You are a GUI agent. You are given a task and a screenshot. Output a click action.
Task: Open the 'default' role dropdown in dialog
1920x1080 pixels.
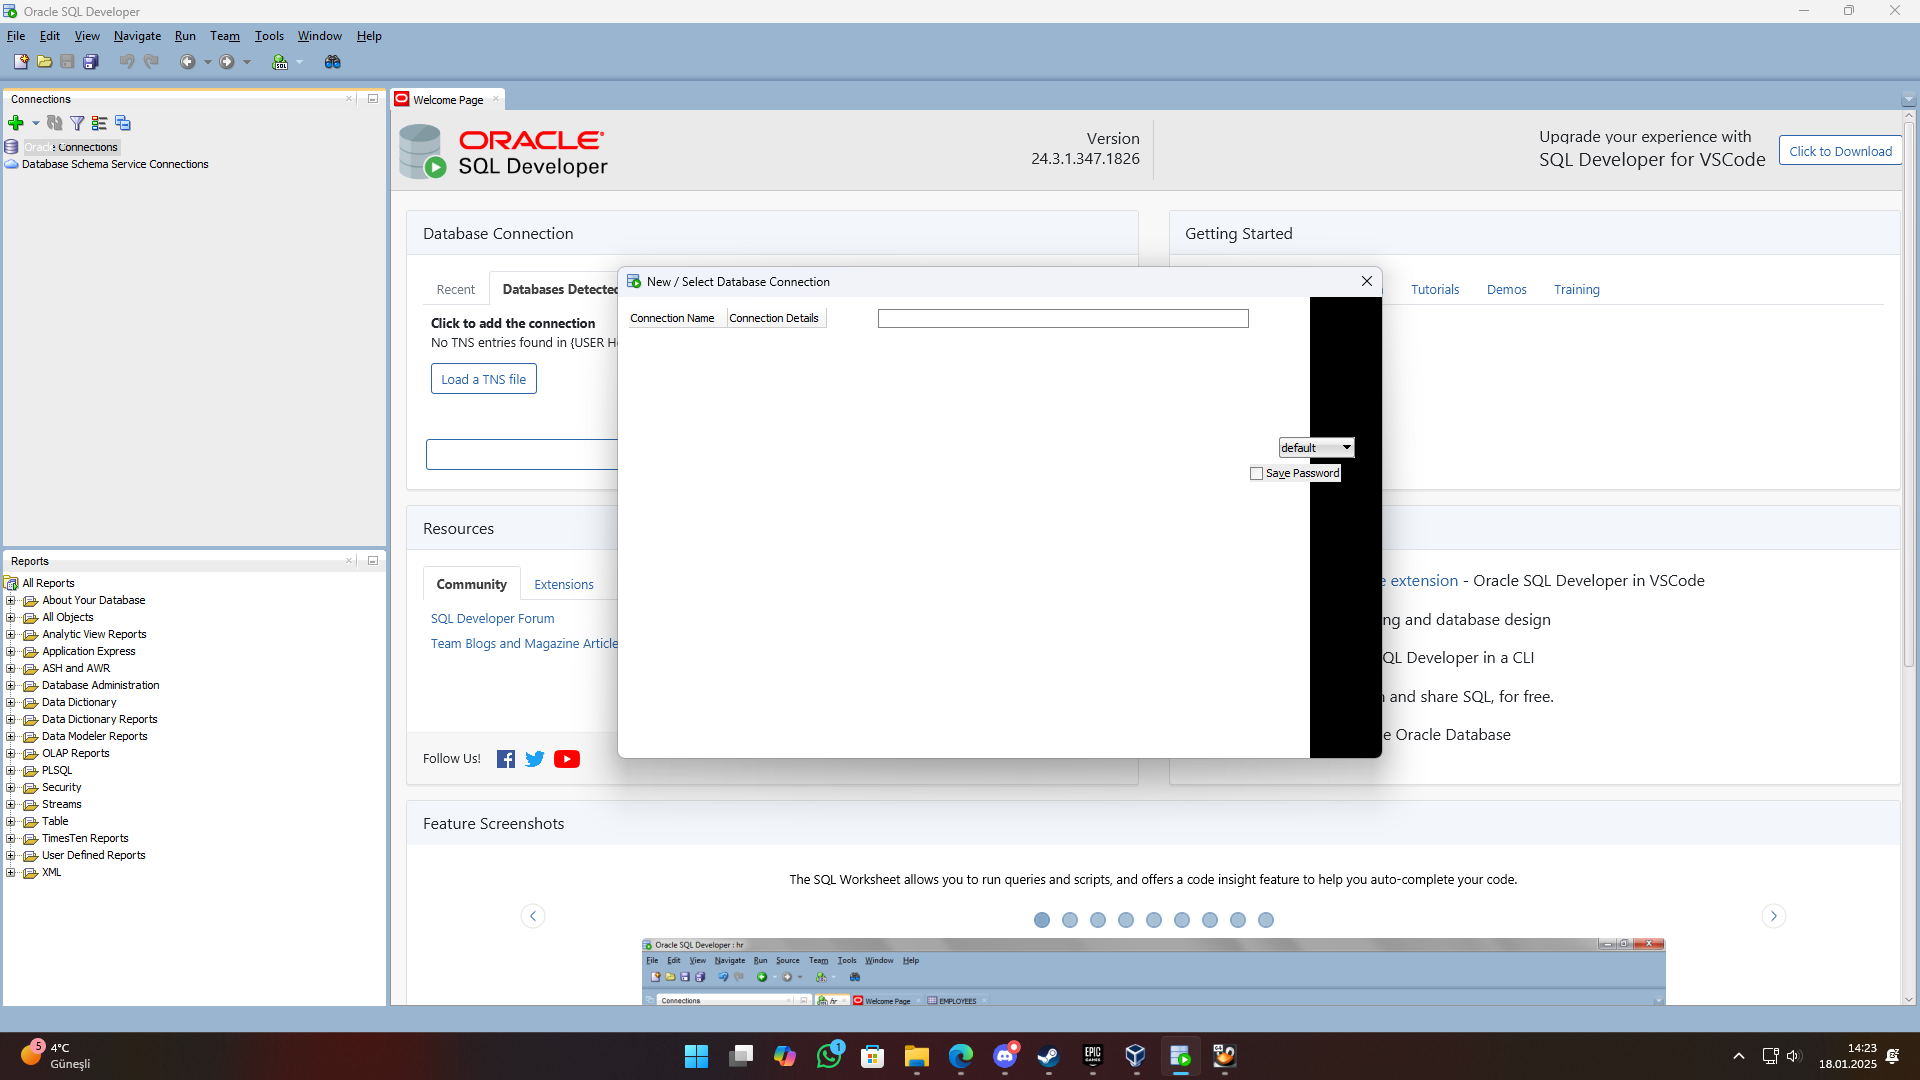1316,448
